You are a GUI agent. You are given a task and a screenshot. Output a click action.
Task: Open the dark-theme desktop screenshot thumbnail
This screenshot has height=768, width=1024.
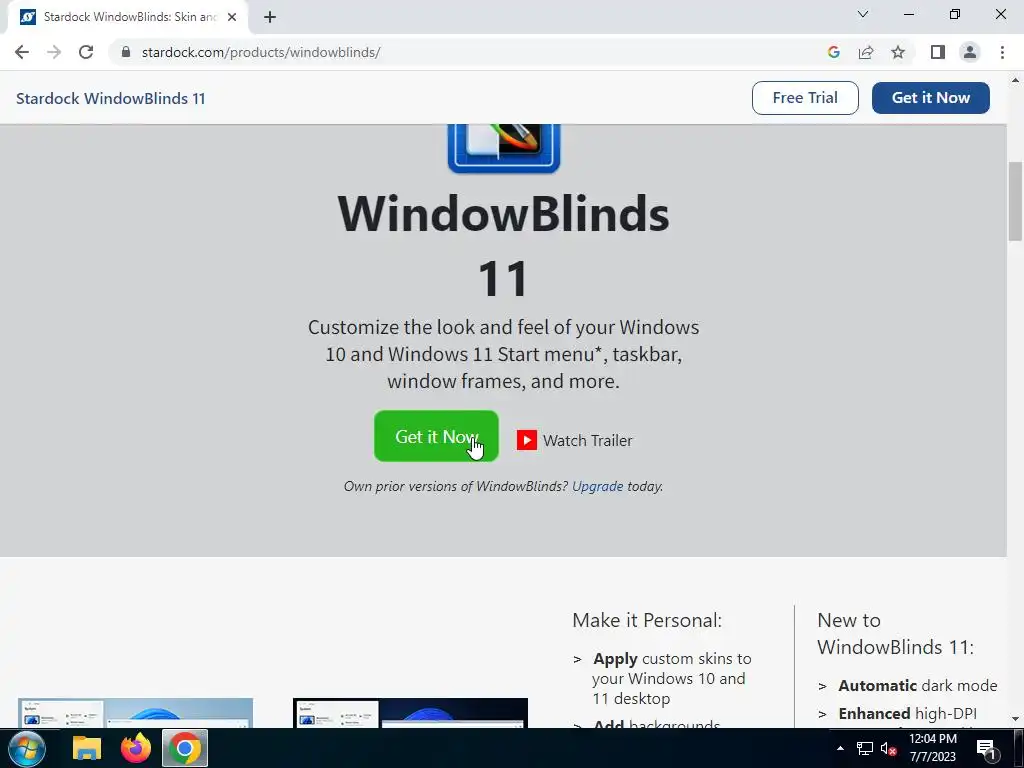(410, 713)
